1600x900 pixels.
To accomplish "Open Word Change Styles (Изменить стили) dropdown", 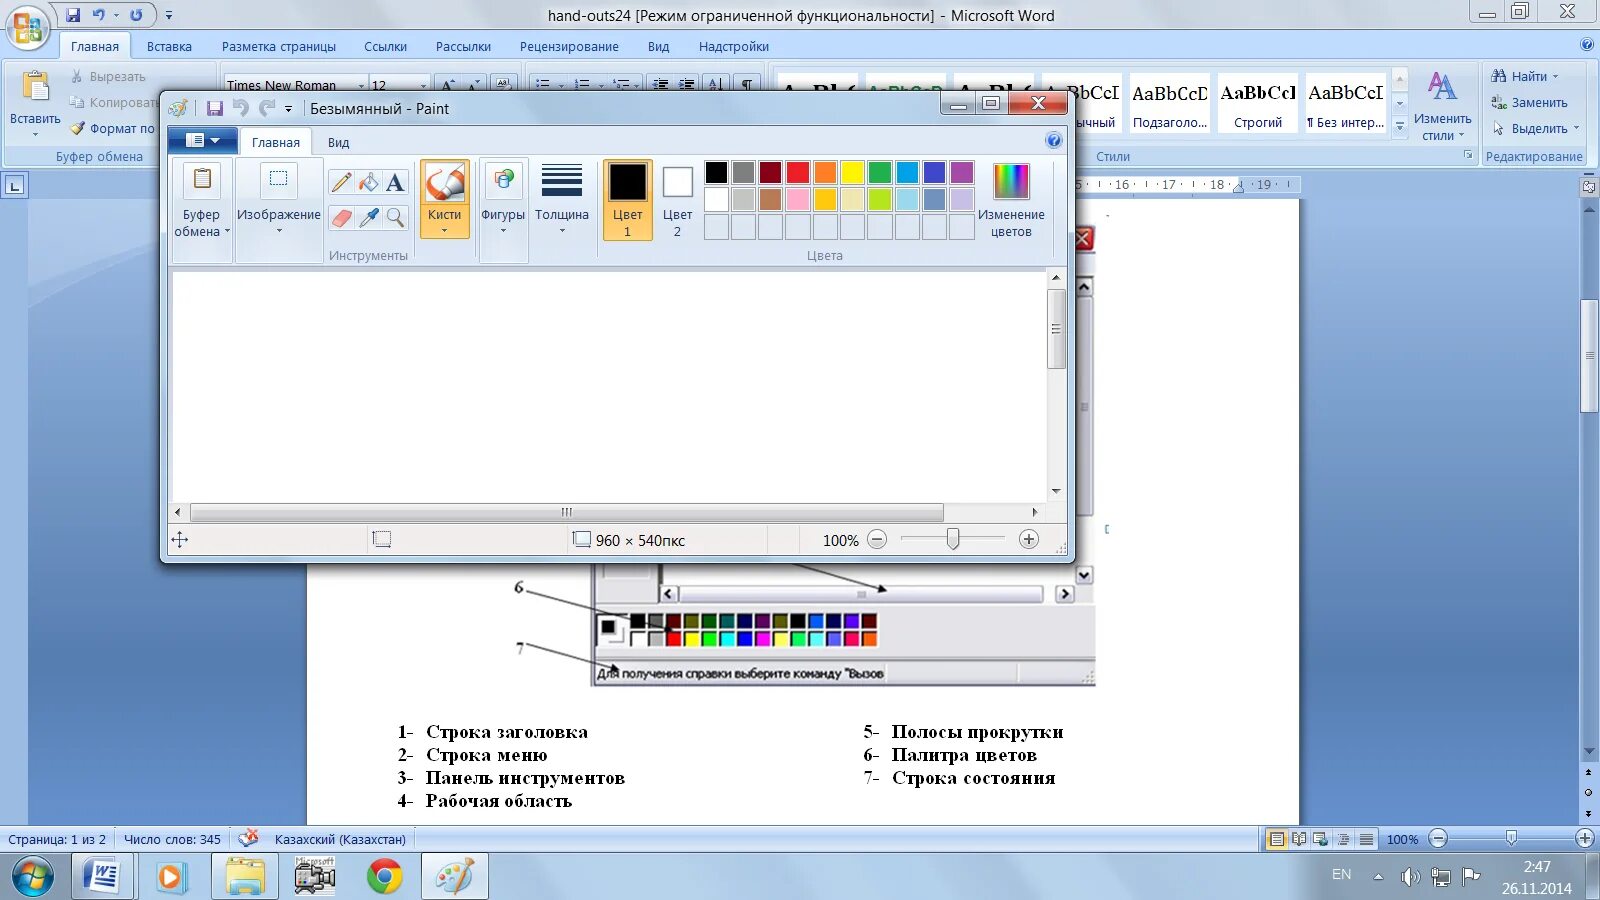I will (1442, 105).
